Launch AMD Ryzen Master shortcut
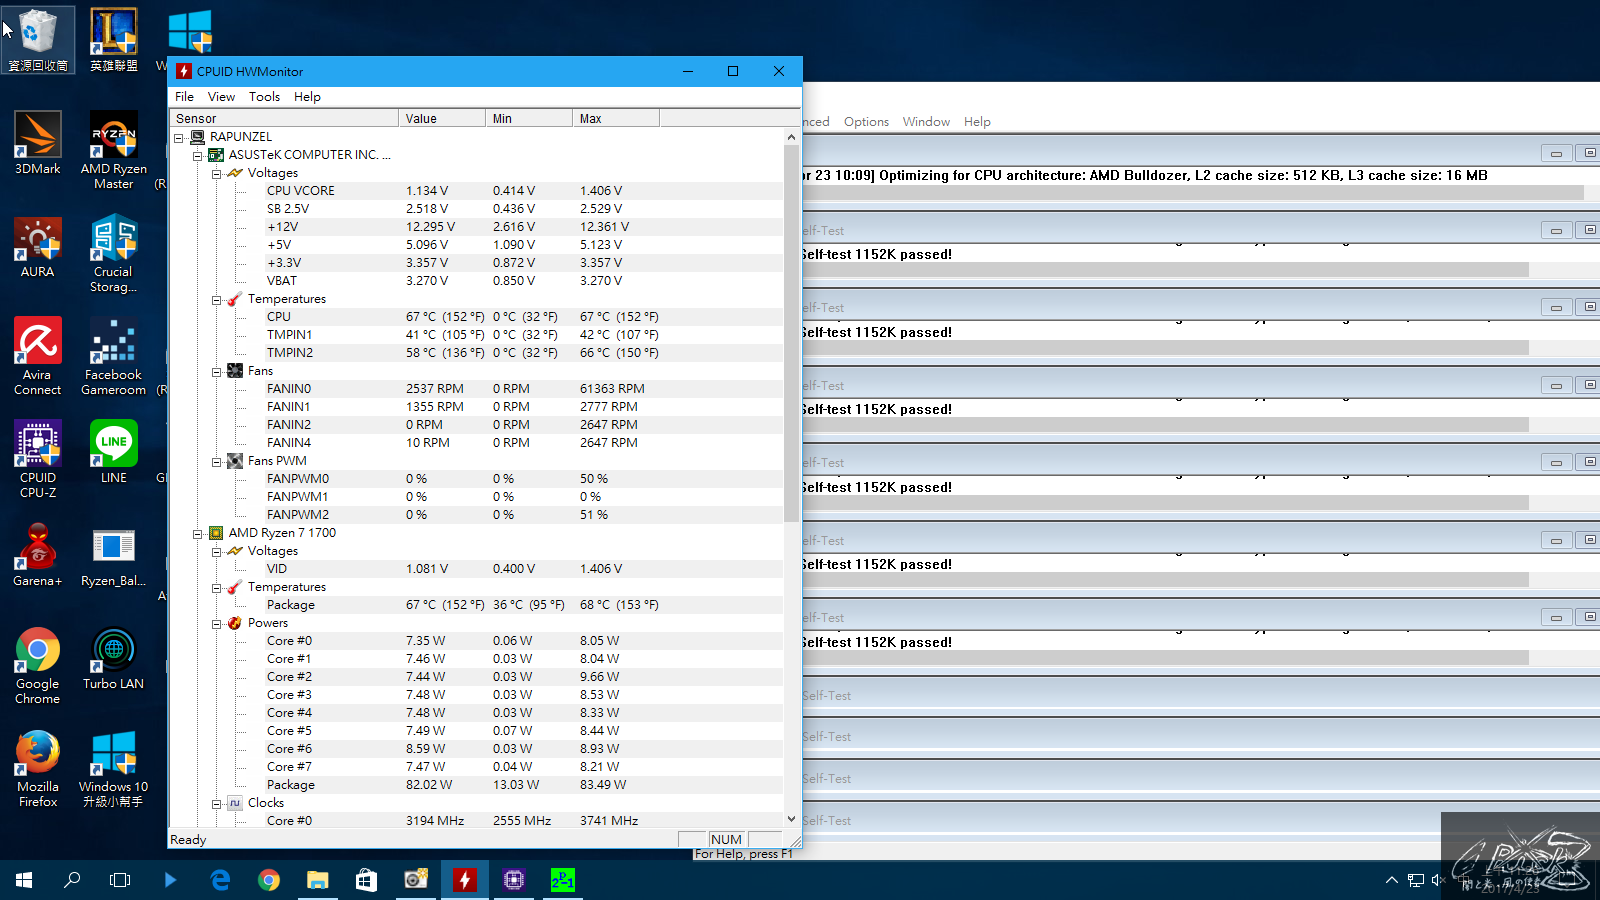 click(x=113, y=150)
